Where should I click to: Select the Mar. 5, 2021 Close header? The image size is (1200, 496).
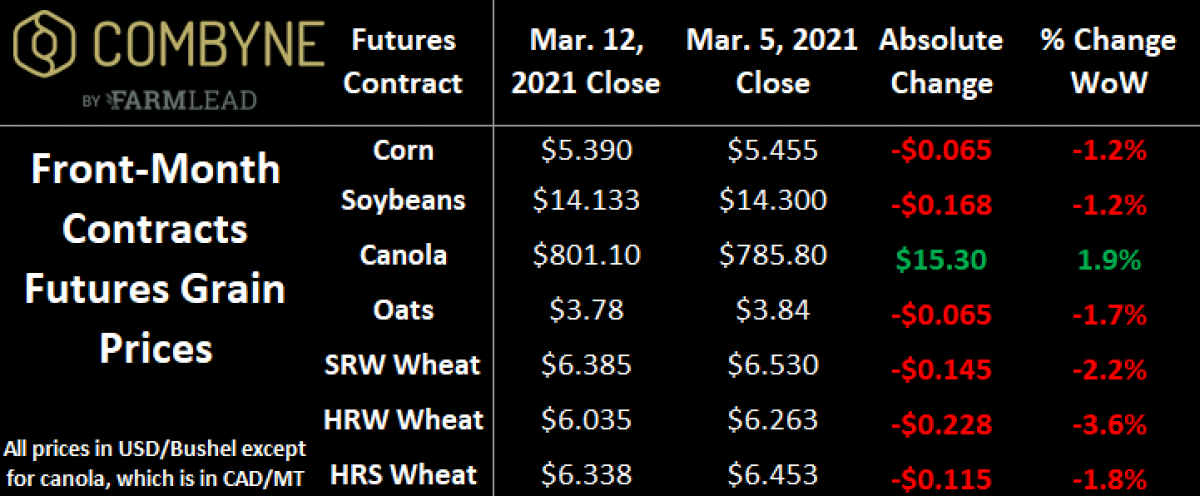click(772, 61)
